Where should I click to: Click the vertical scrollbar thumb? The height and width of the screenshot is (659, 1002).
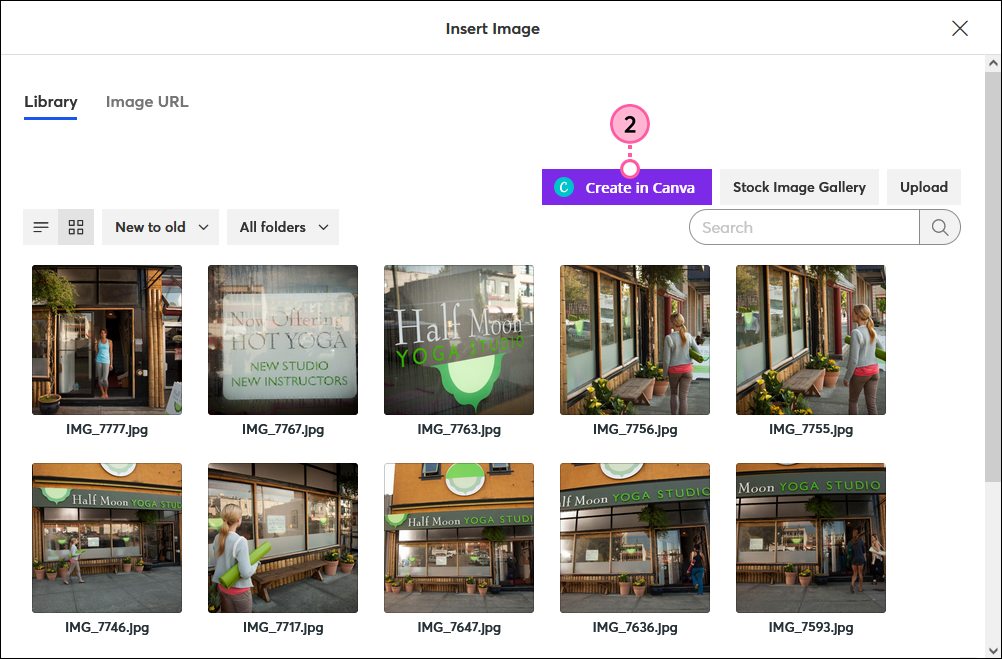click(993, 277)
